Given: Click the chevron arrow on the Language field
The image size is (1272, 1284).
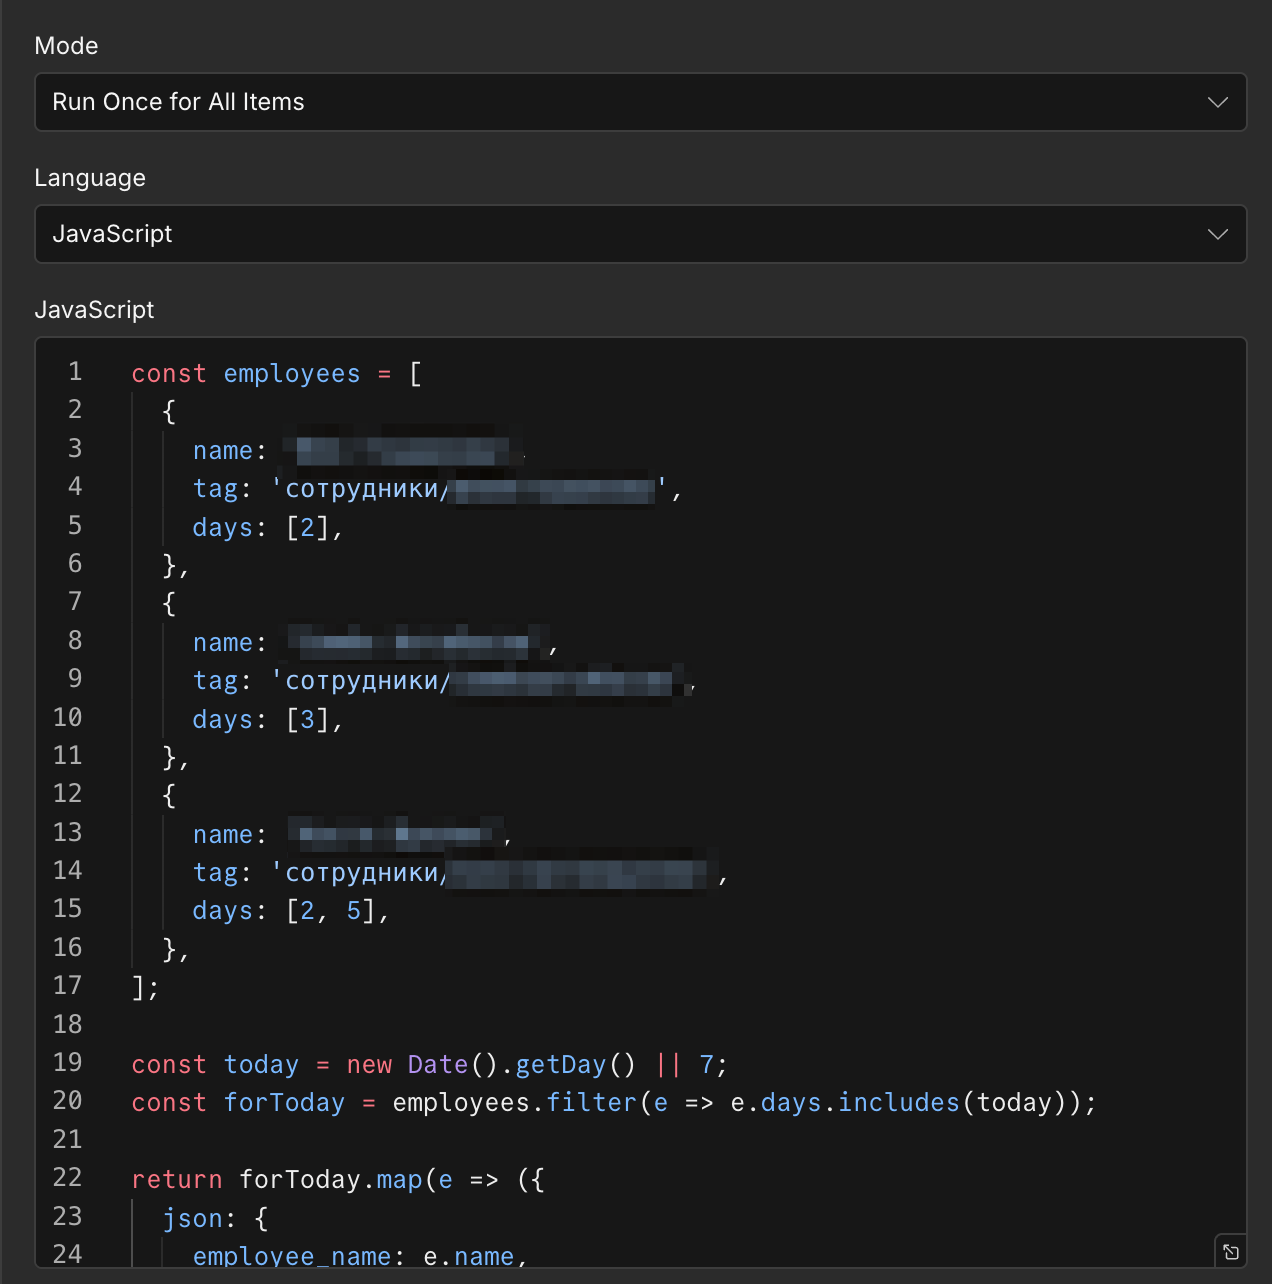Looking at the screenshot, I should coord(1217,234).
